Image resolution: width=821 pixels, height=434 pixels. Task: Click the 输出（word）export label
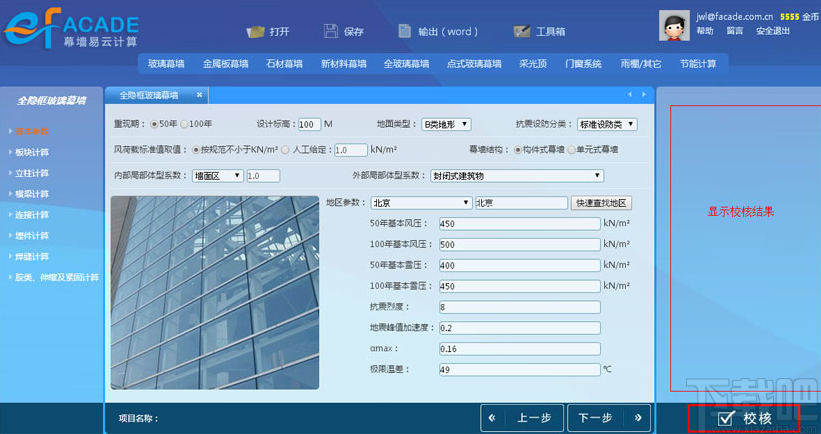point(448,32)
